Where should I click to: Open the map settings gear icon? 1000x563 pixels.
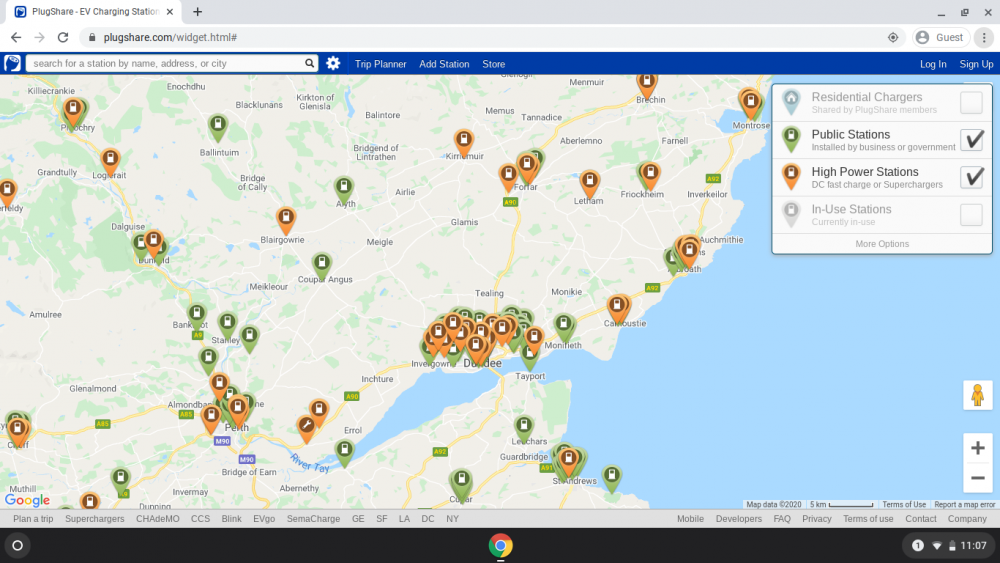click(333, 63)
